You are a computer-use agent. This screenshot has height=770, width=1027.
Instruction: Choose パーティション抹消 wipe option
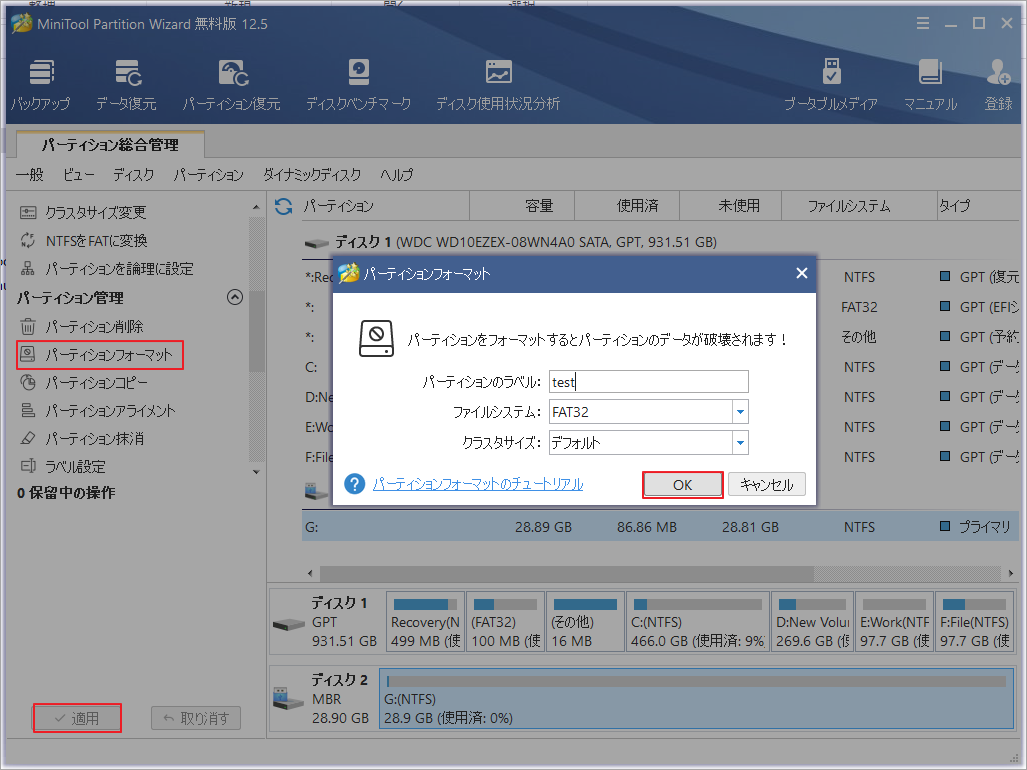82,439
